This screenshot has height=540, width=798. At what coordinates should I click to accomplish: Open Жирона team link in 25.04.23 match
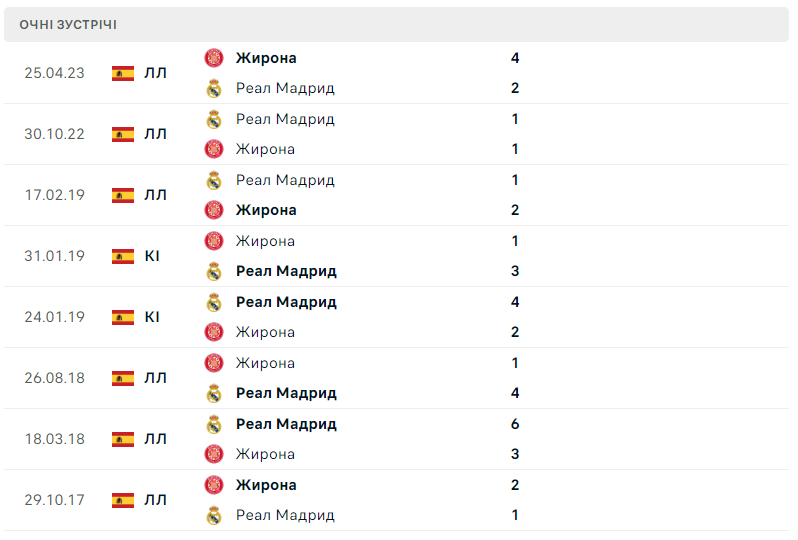pos(266,58)
